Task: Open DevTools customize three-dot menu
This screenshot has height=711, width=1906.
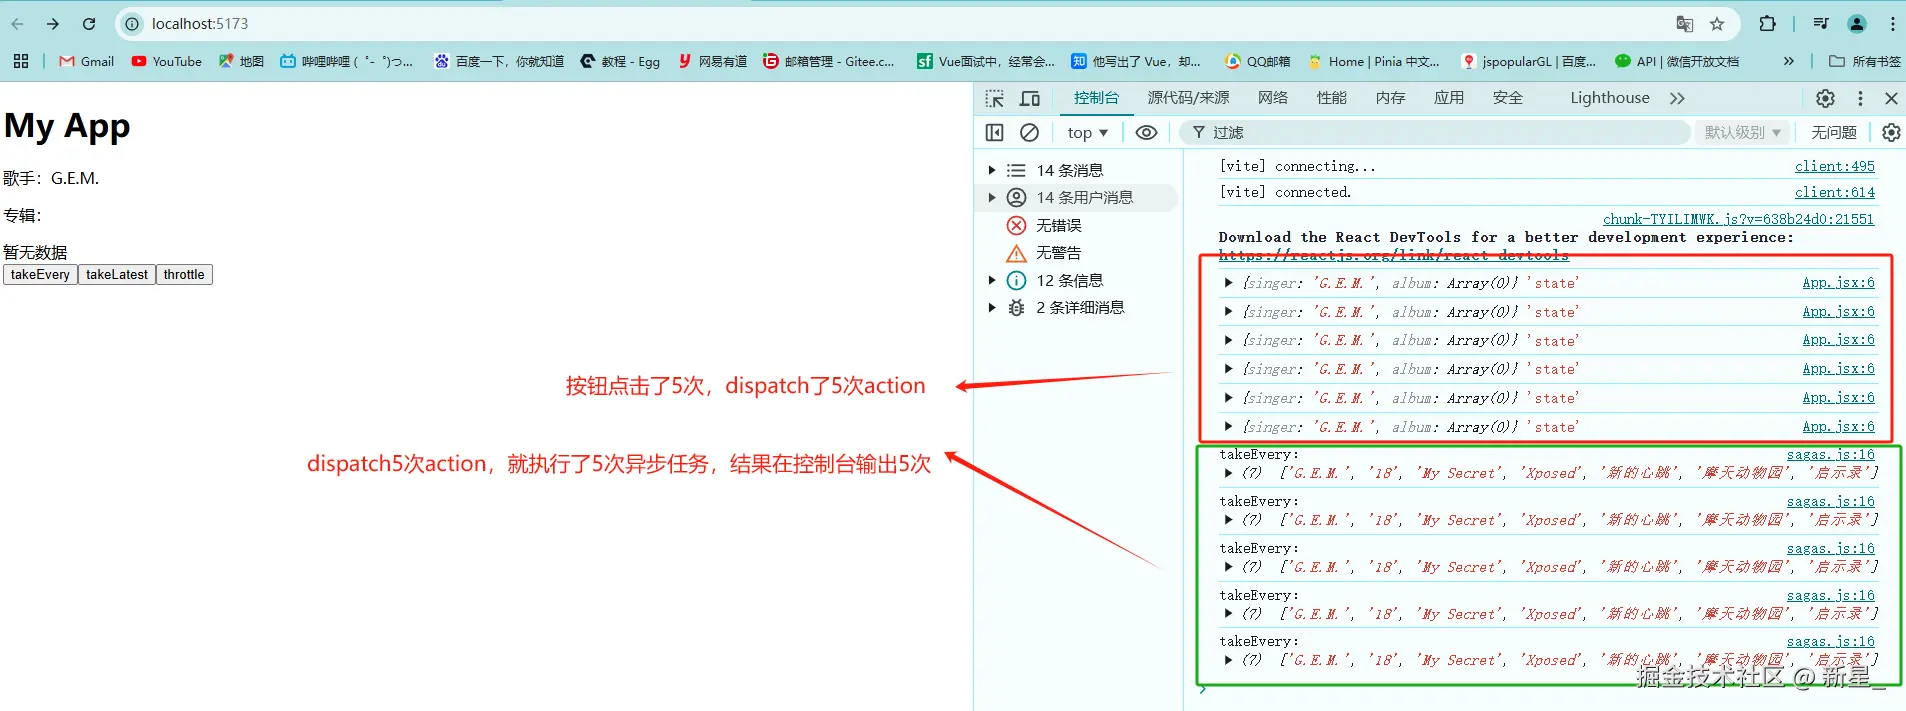Action: click(x=1860, y=98)
